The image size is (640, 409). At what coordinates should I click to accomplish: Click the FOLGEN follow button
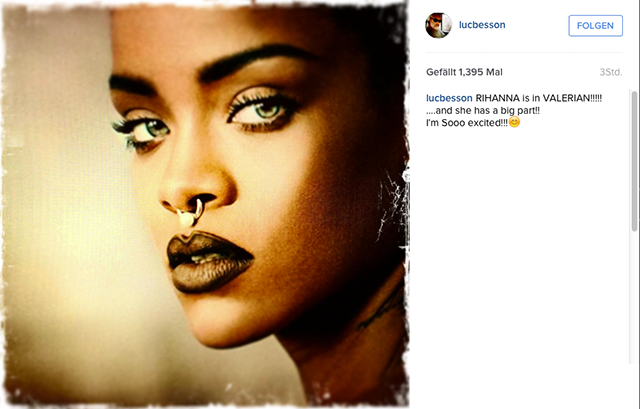596,26
